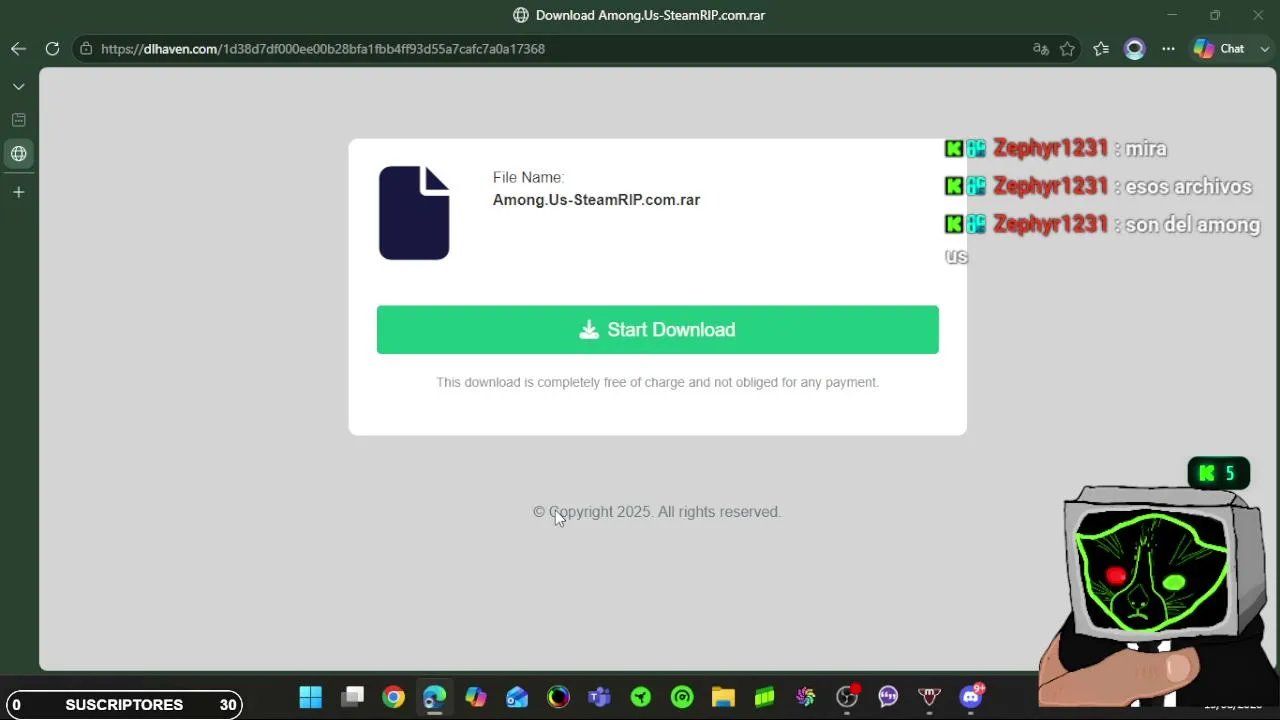This screenshot has height=720, width=1280.
Task: Select the active globe tab in sidebar
Action: (x=18, y=154)
